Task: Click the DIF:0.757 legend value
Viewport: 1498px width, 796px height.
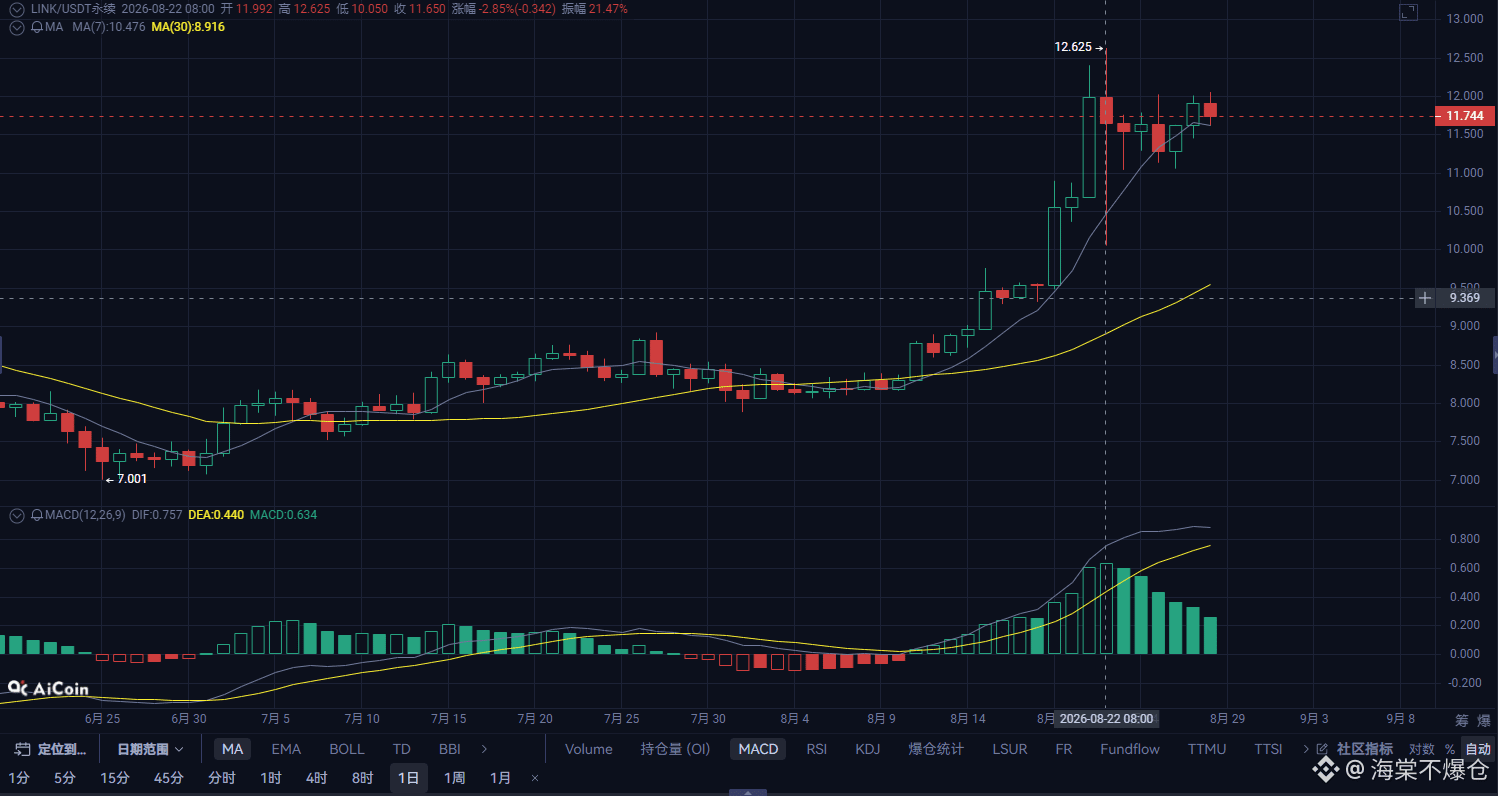Action: (157, 515)
